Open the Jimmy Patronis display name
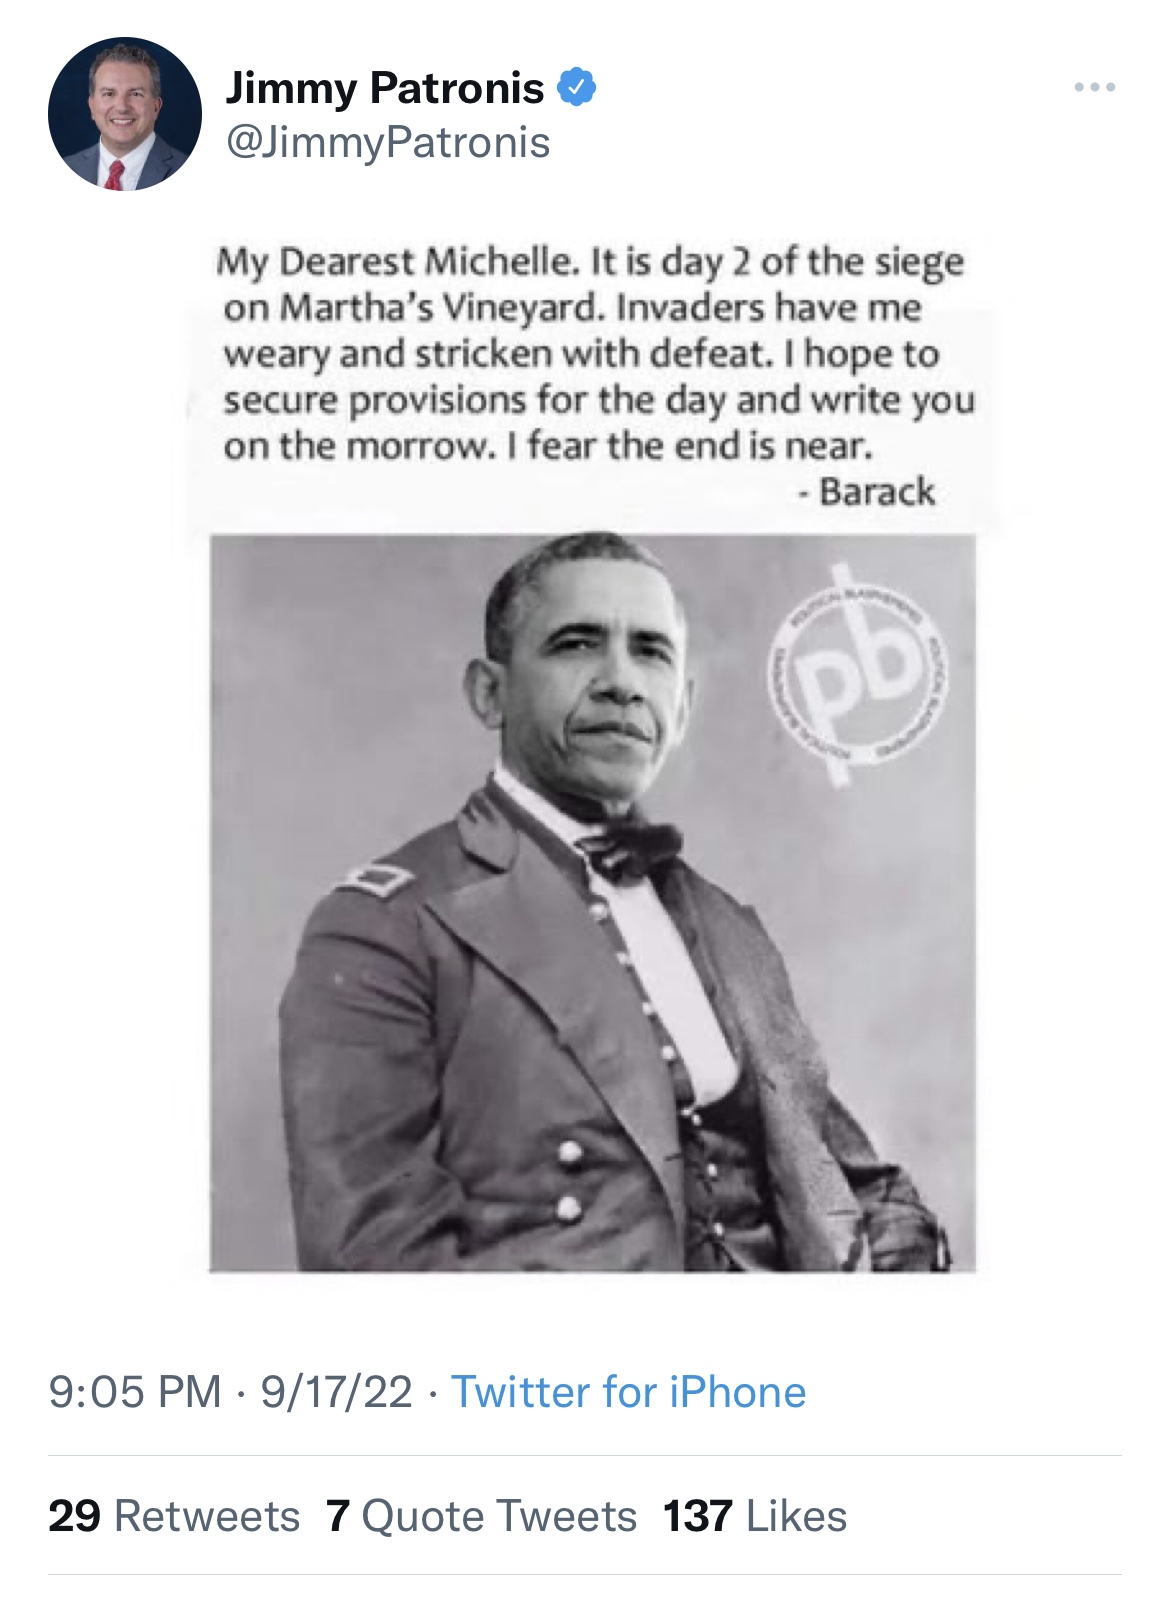This screenshot has height=1601, width=1170. click(385, 88)
